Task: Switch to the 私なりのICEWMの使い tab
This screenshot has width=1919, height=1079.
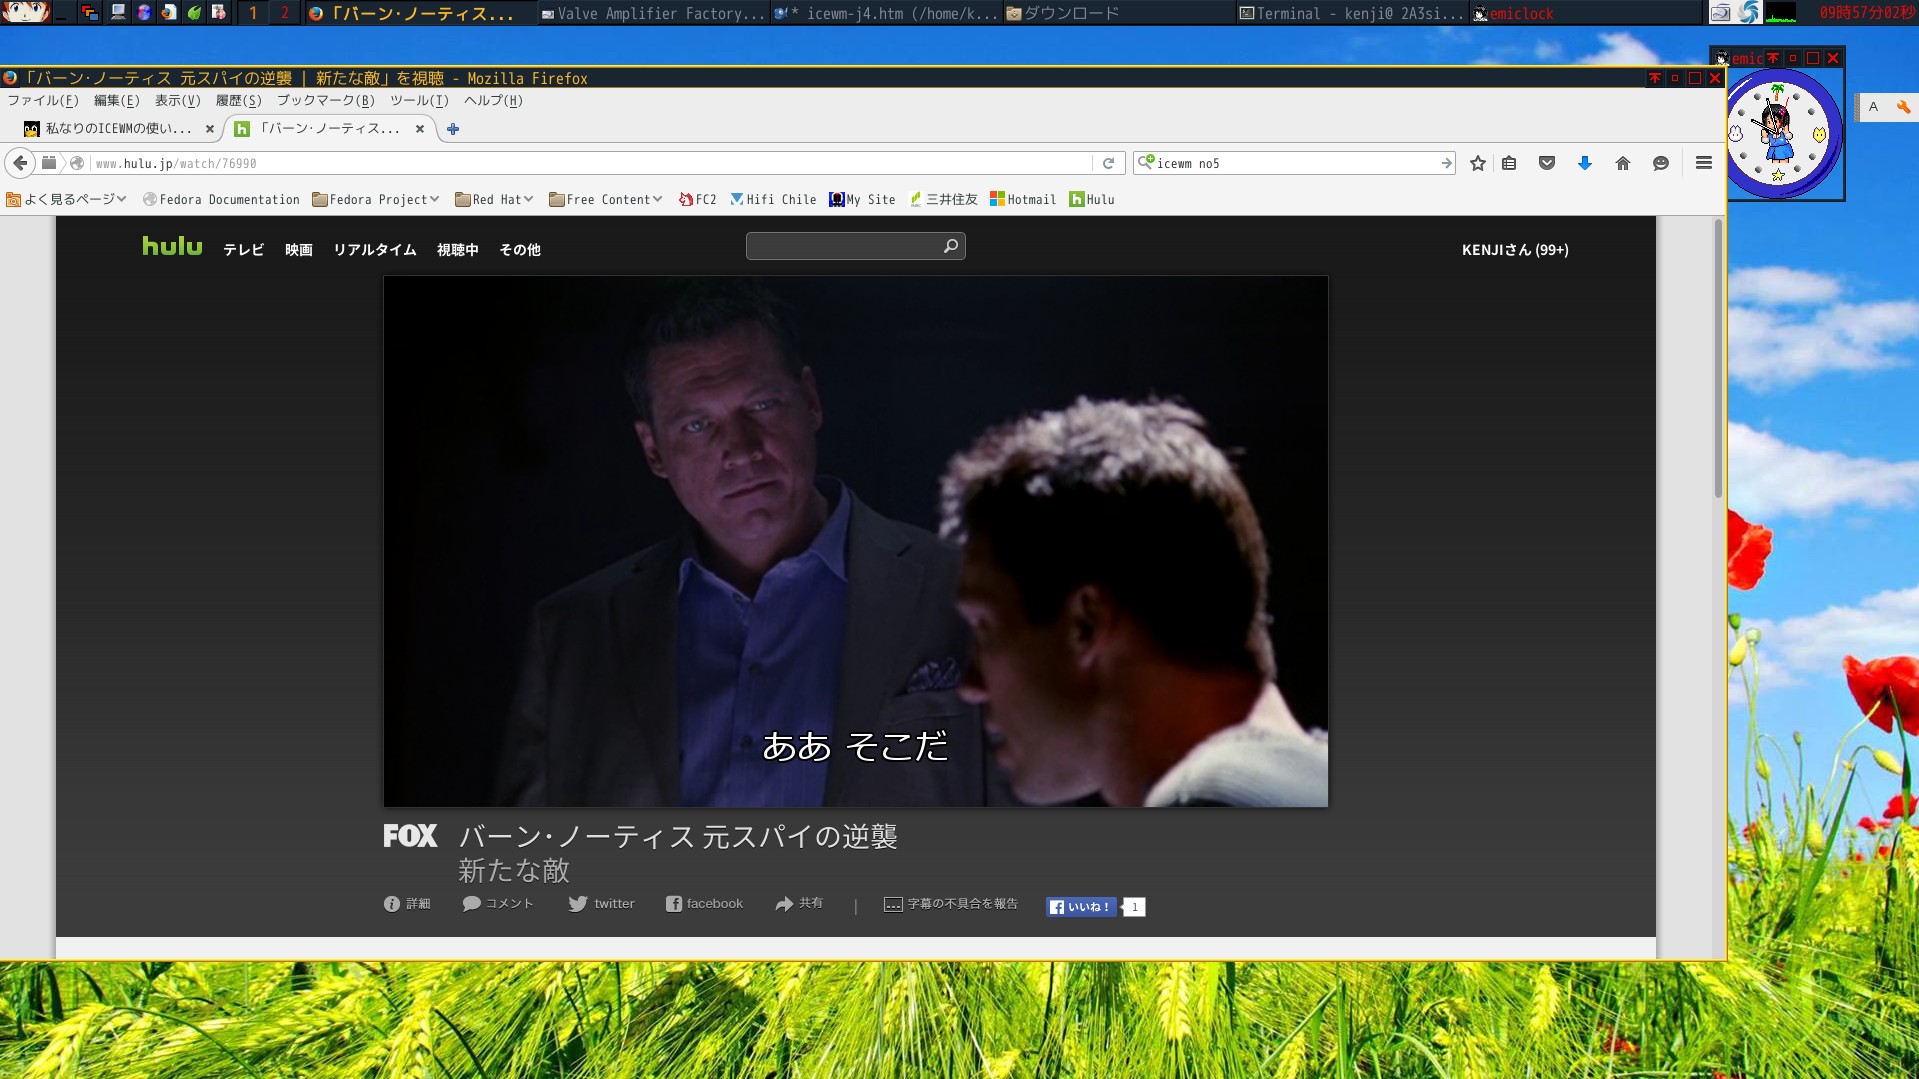Action: click(120, 129)
